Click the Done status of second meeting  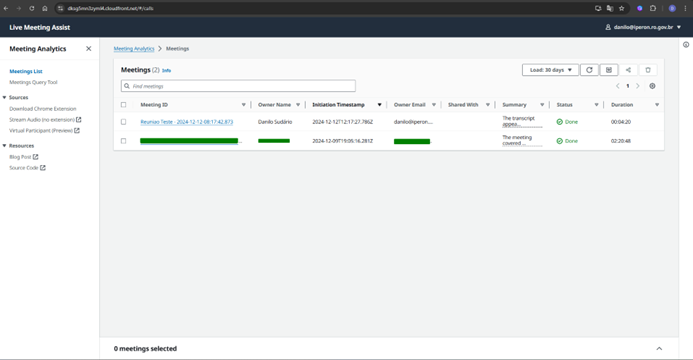point(567,141)
